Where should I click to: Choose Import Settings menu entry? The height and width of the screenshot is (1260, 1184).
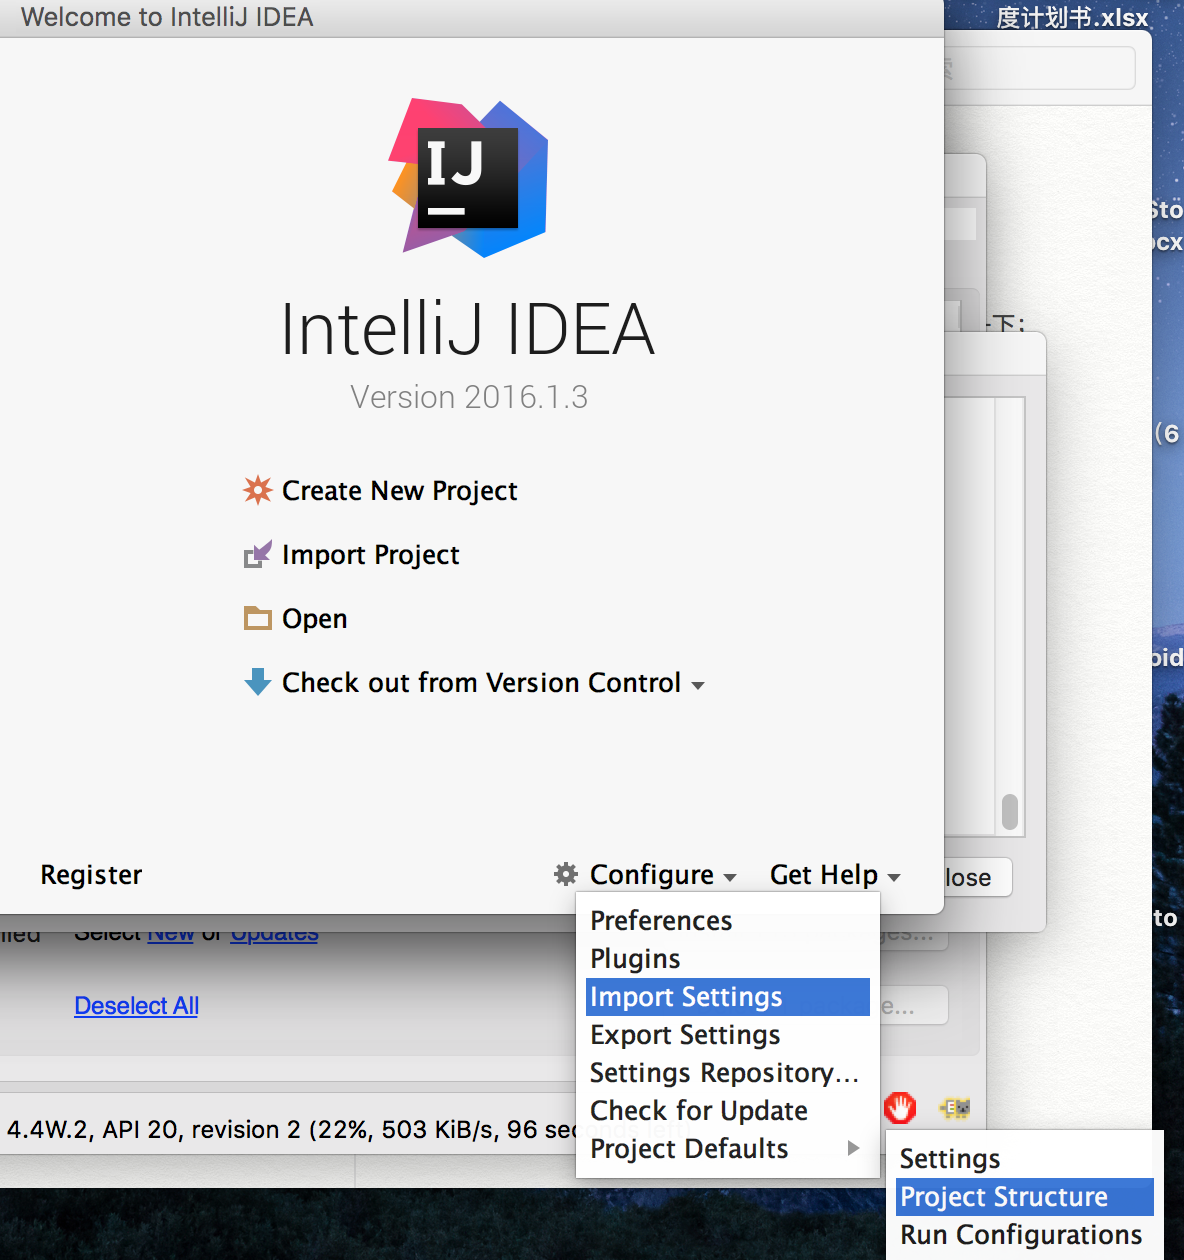click(728, 997)
